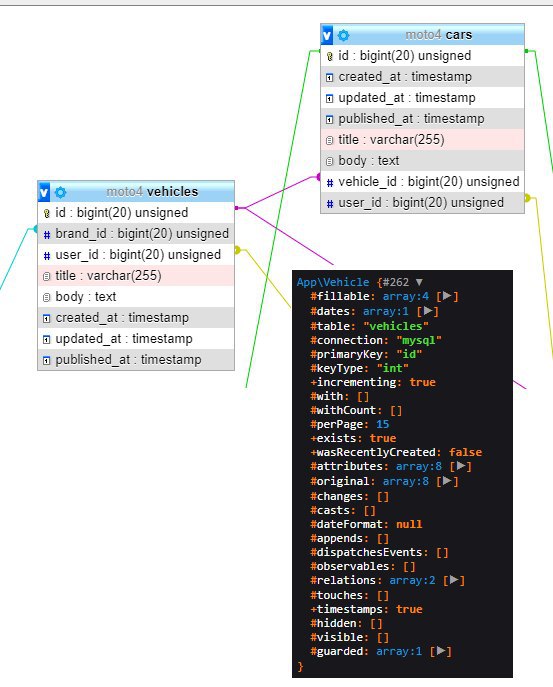Select the moto4 cars table header
This screenshot has height=687, width=553.
point(422,35)
